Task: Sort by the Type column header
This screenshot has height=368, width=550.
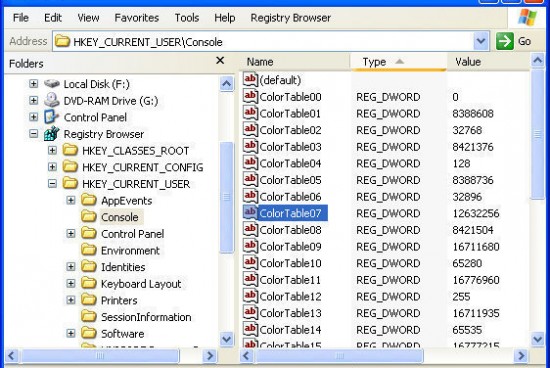Action: click(398, 62)
